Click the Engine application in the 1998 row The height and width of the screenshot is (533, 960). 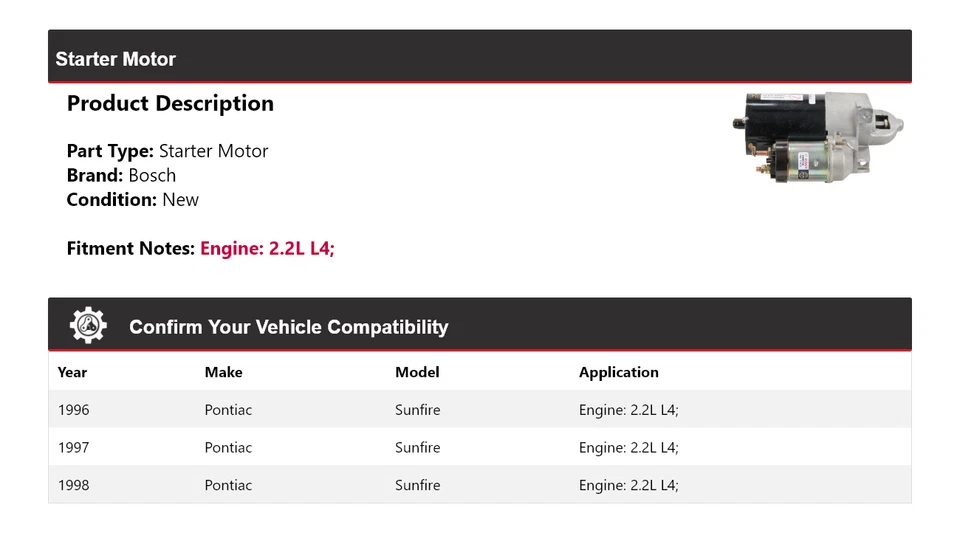[628, 485]
